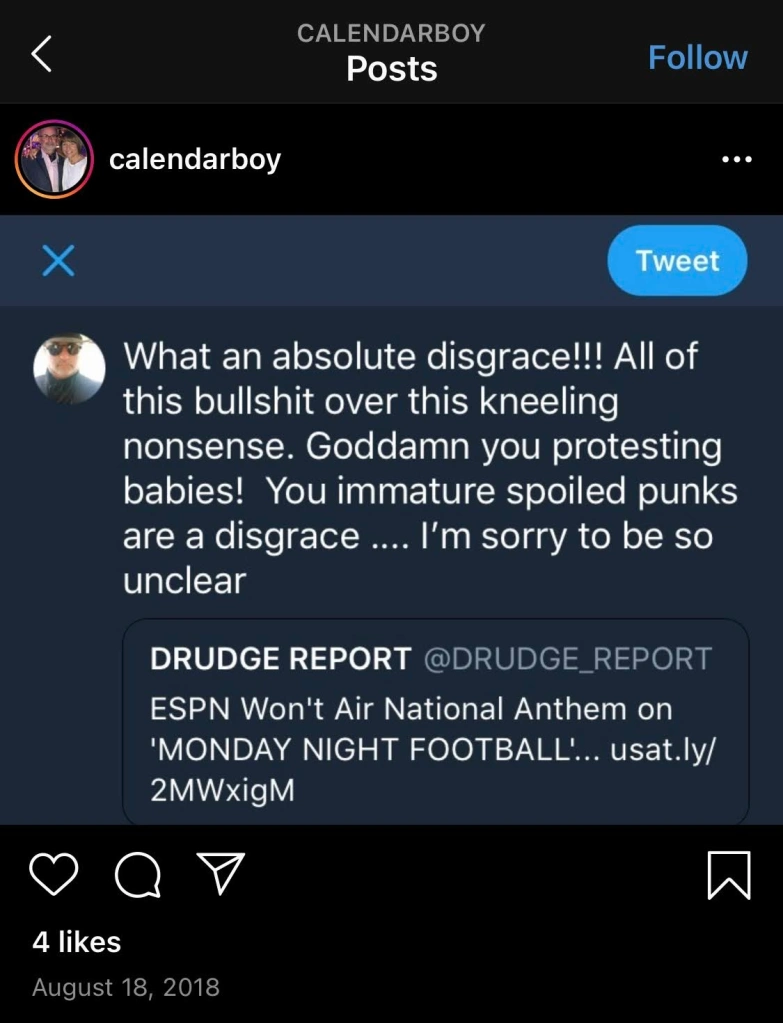Open calendarboy profile picture story
The width and height of the screenshot is (783, 1023).
[53, 160]
